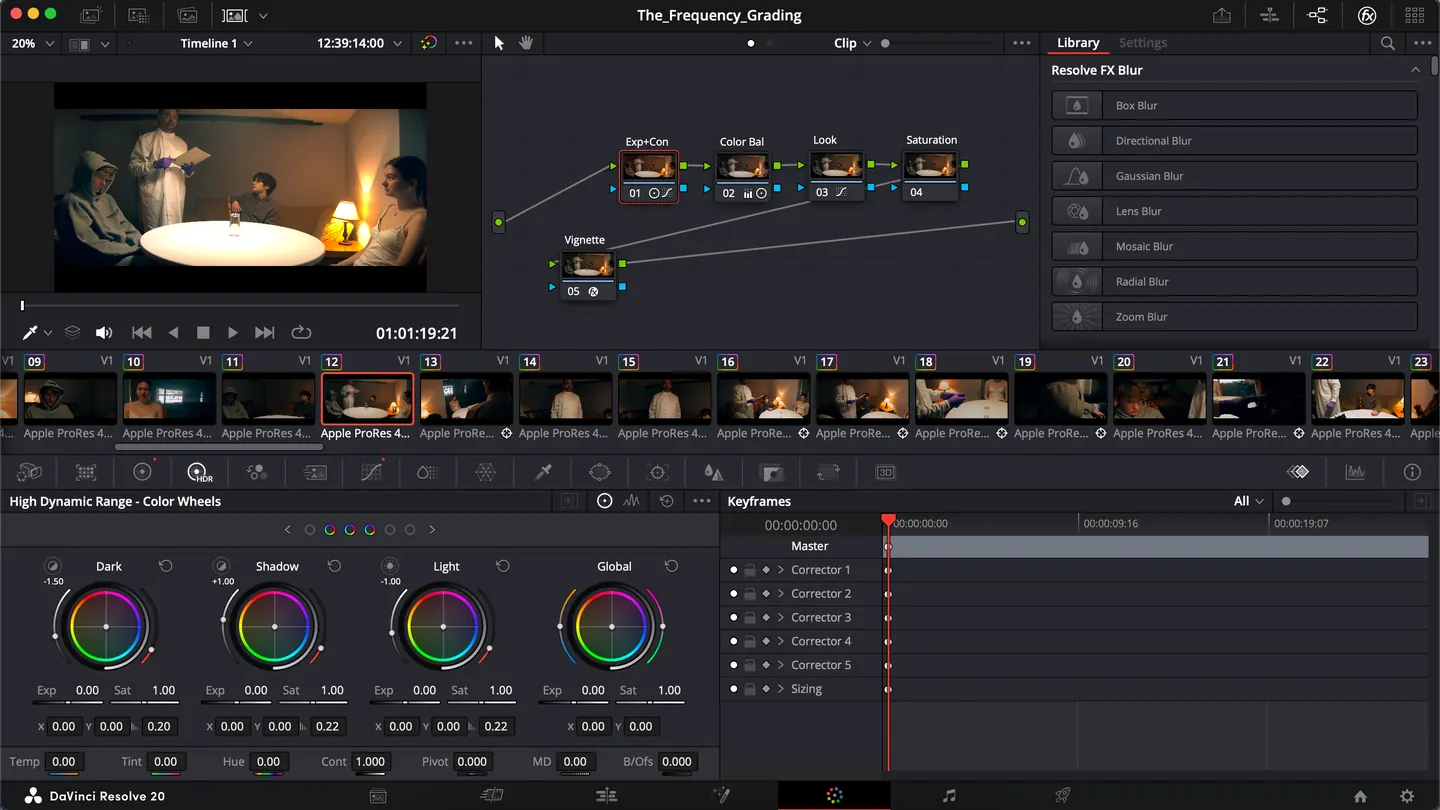
Task: Select the Zoom Blur effect
Action: (1234, 317)
